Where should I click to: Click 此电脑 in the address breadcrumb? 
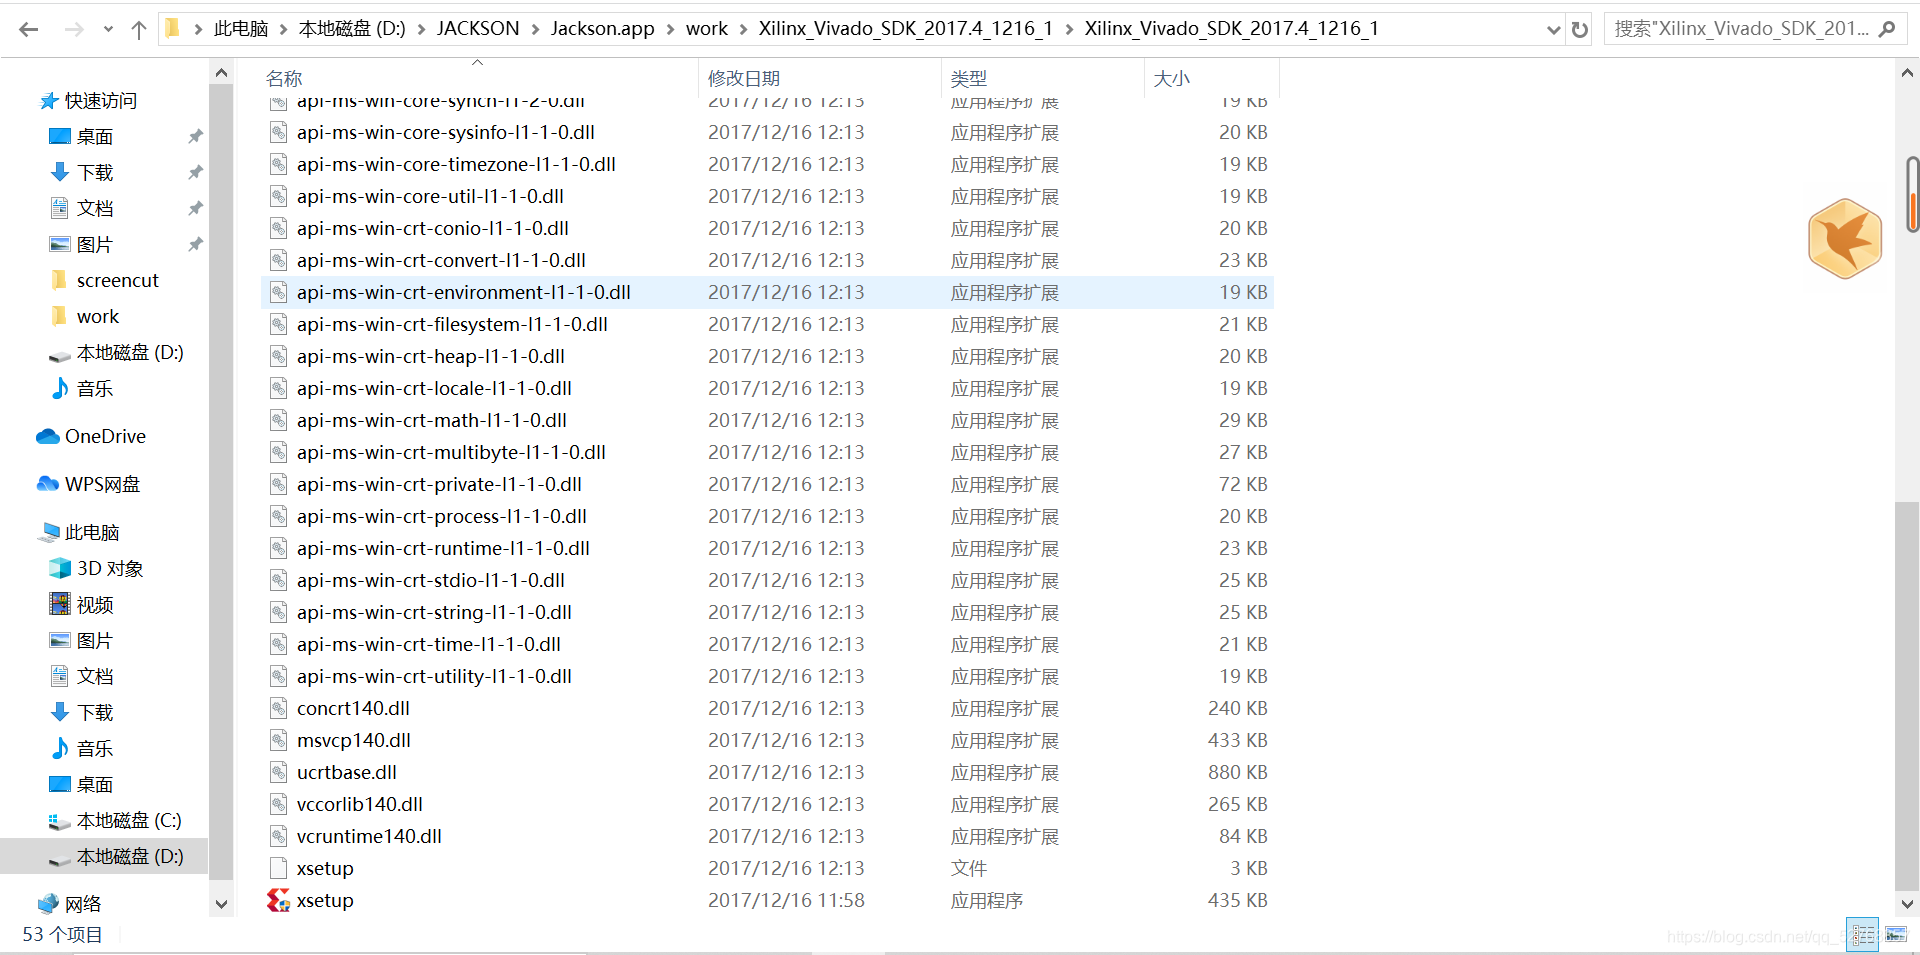pyautogui.click(x=241, y=29)
